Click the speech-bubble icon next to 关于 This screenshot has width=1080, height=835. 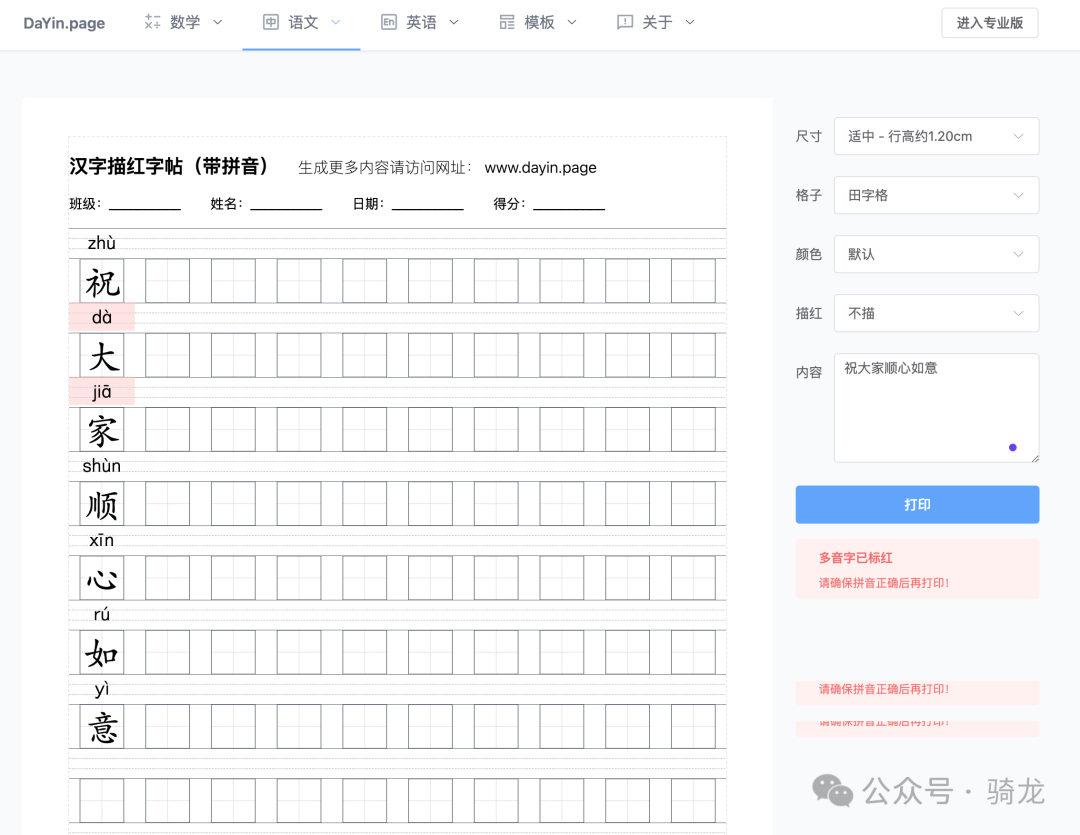pyautogui.click(x=625, y=21)
